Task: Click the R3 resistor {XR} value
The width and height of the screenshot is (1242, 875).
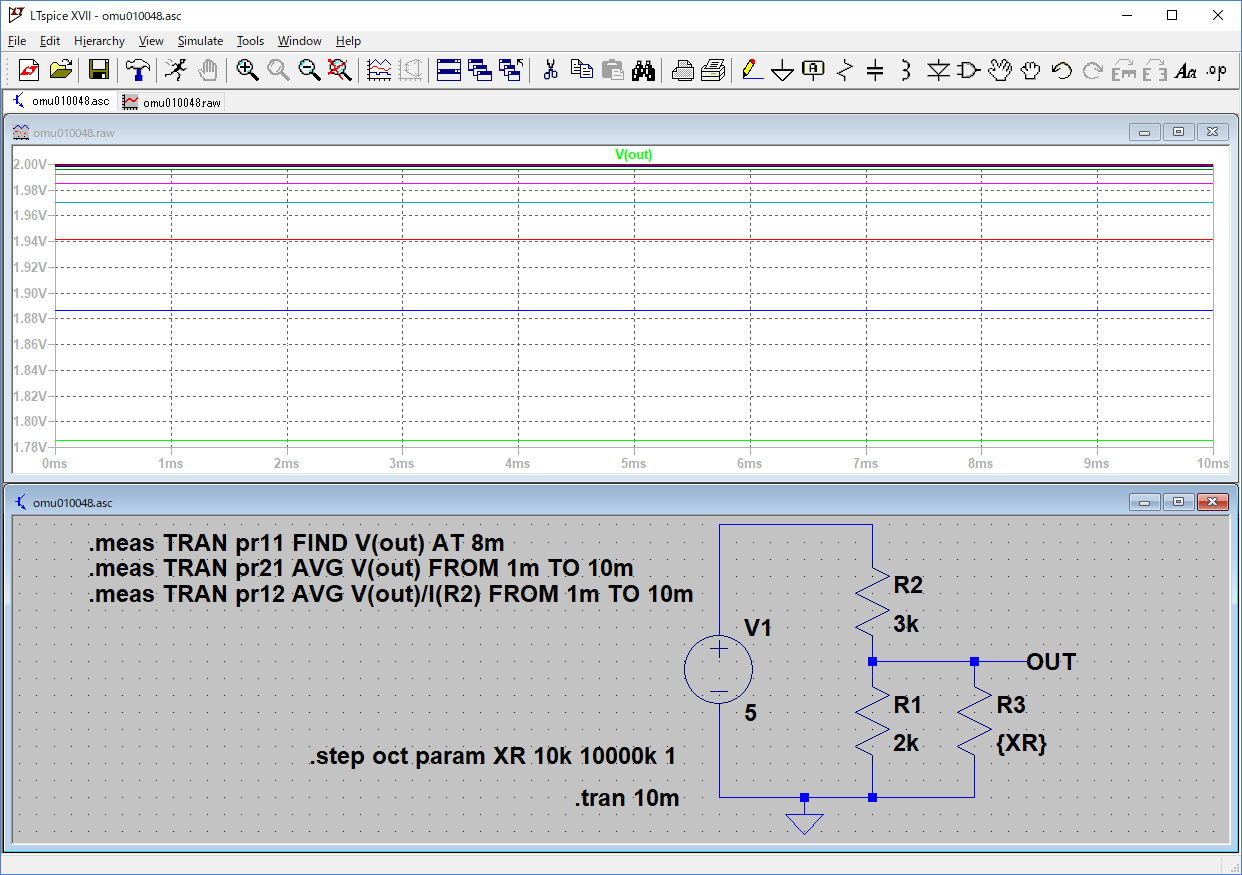Action: [x=1021, y=744]
